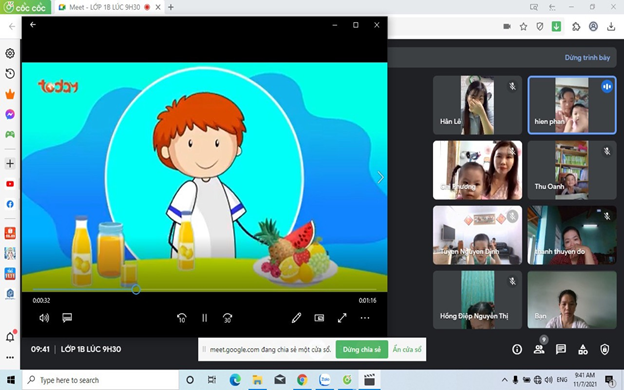Select Hồng Điệp Nguyễn Thị participant tile
The height and width of the screenshot is (390, 624).
477,300
